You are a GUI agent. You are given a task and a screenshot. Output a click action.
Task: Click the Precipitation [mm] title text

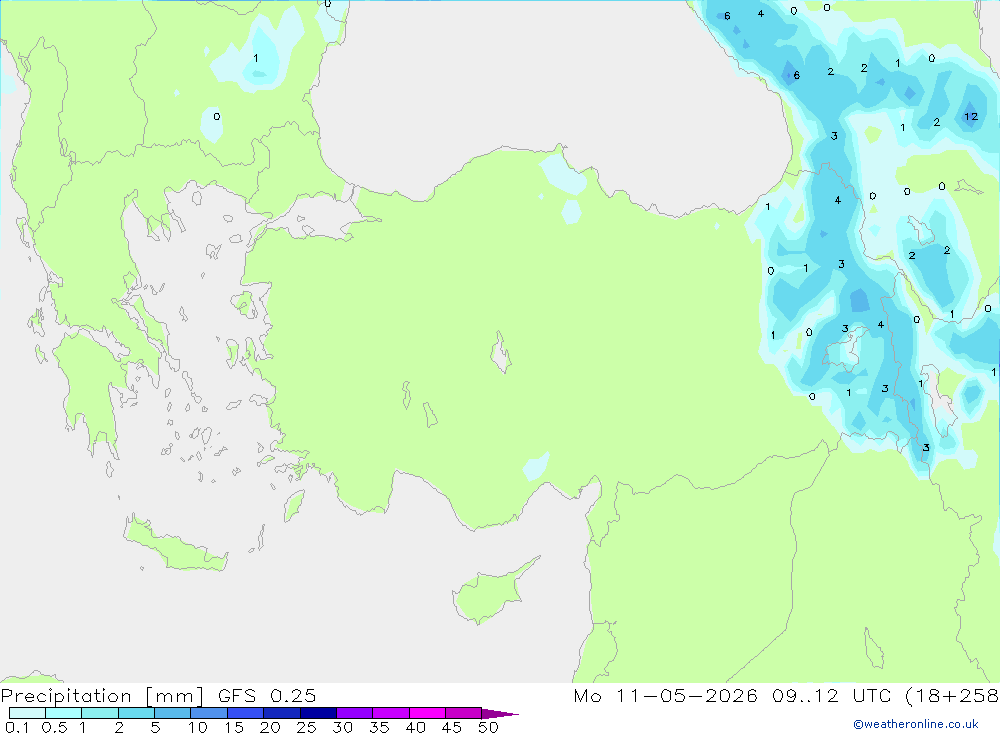pyautogui.click(x=102, y=696)
